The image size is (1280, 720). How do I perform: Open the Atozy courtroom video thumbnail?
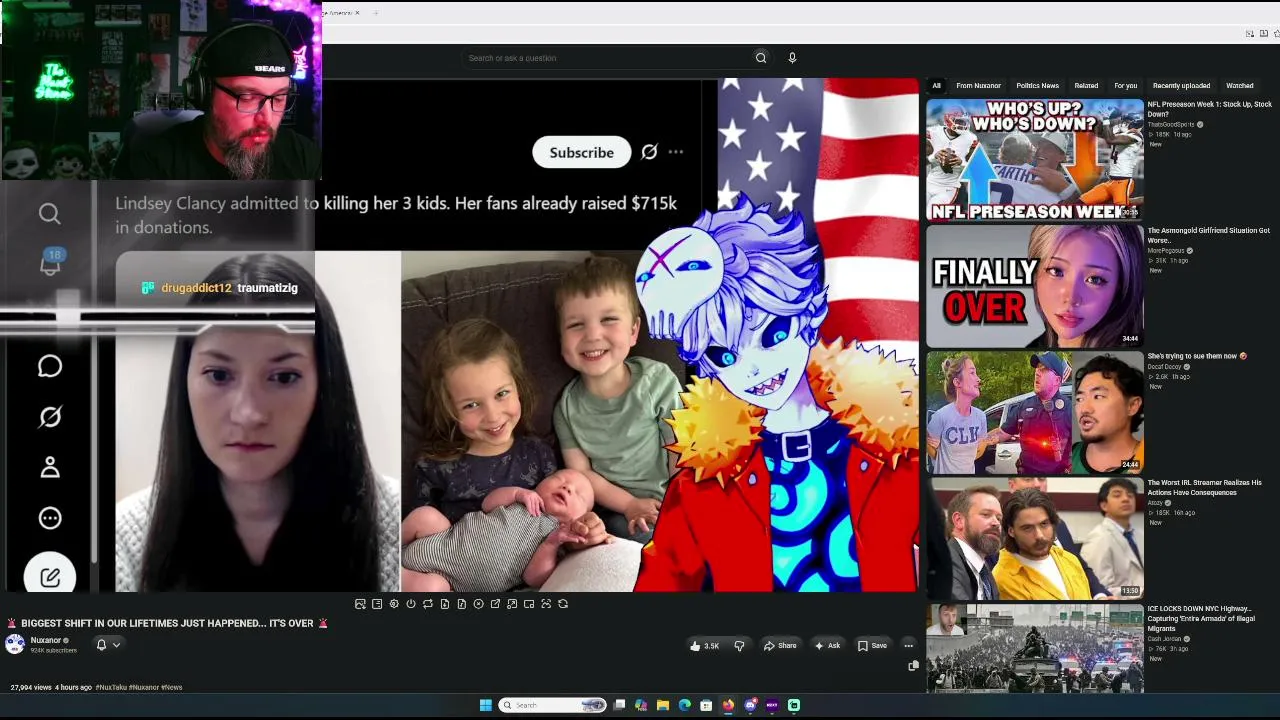[1034, 537]
